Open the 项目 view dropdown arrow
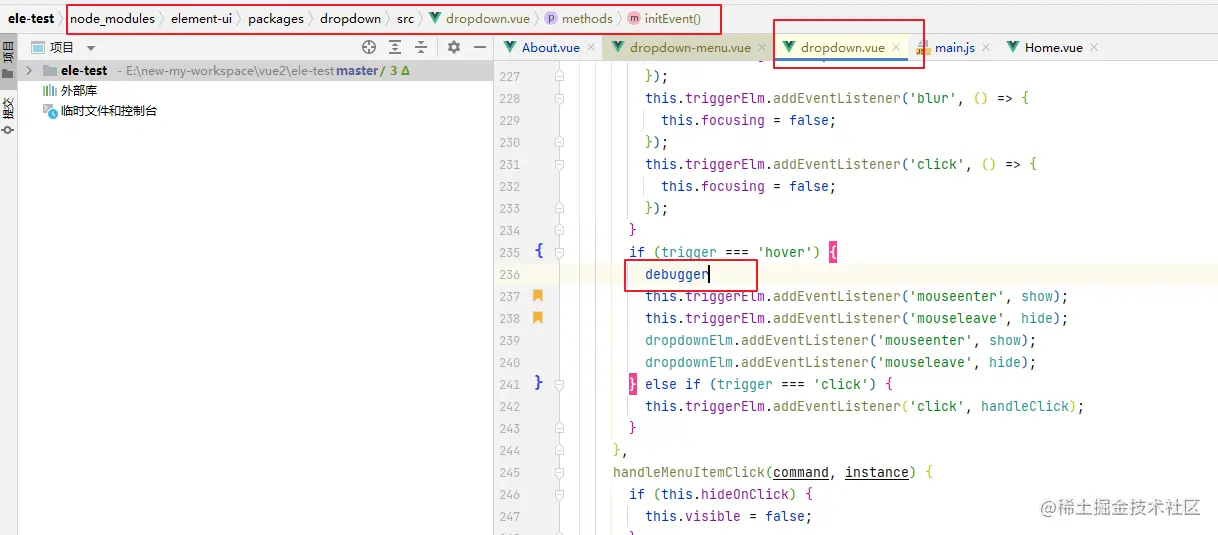 [x=91, y=48]
